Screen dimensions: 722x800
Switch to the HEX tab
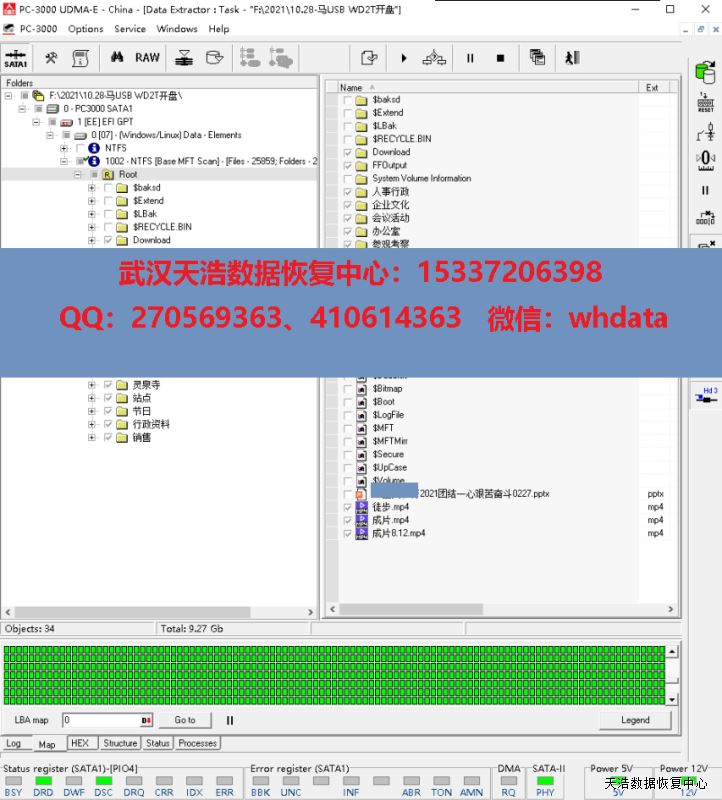(80, 743)
